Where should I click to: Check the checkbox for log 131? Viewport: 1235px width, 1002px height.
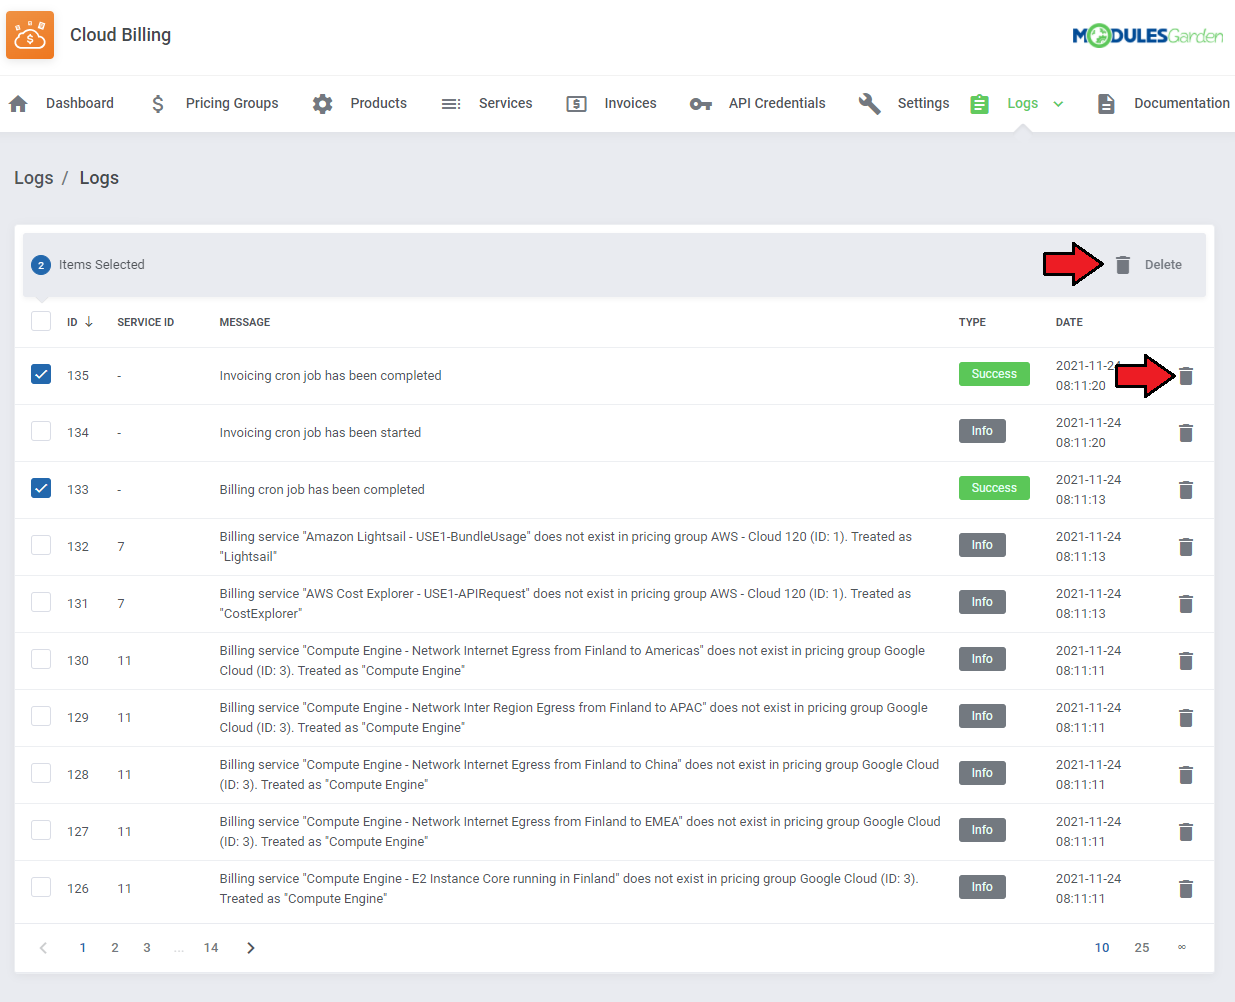[x=41, y=602]
